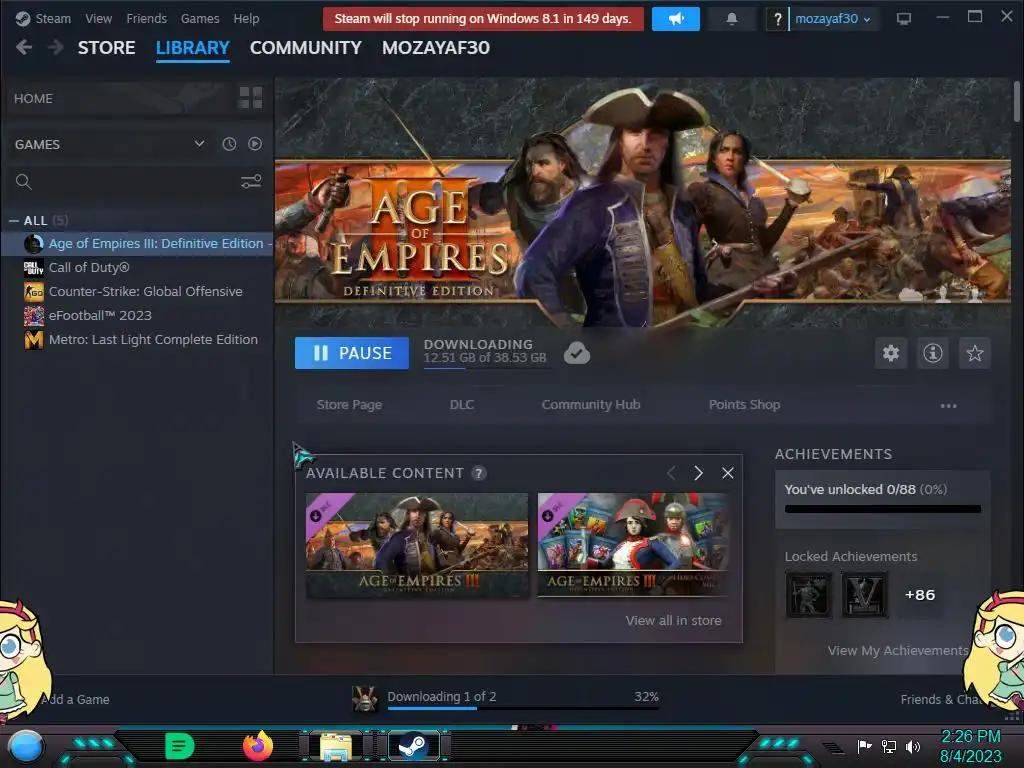Open game settings gear icon
This screenshot has height=768, width=1024.
[x=891, y=353]
